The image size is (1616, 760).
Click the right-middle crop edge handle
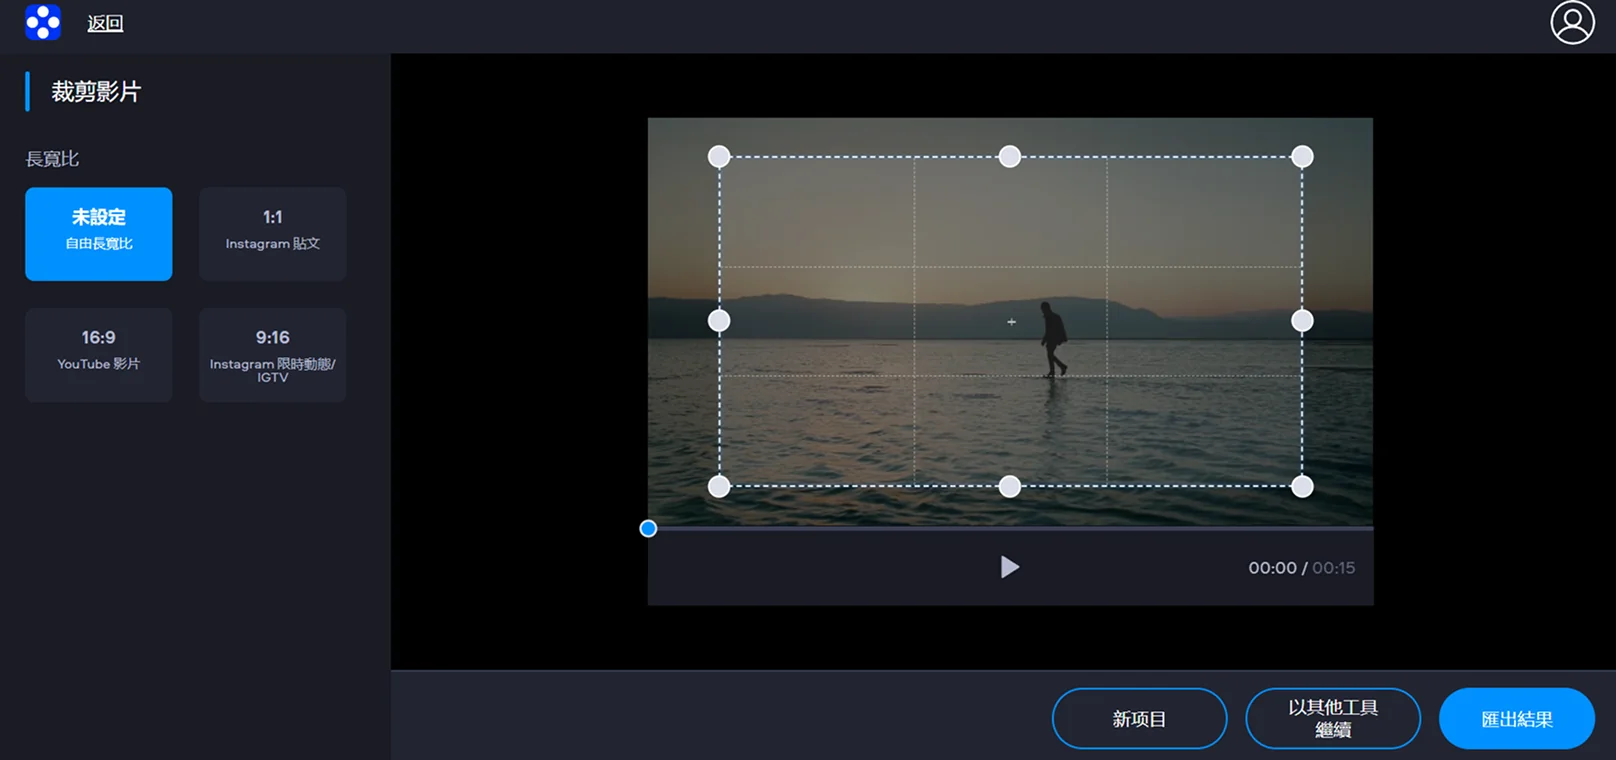[x=1302, y=321]
